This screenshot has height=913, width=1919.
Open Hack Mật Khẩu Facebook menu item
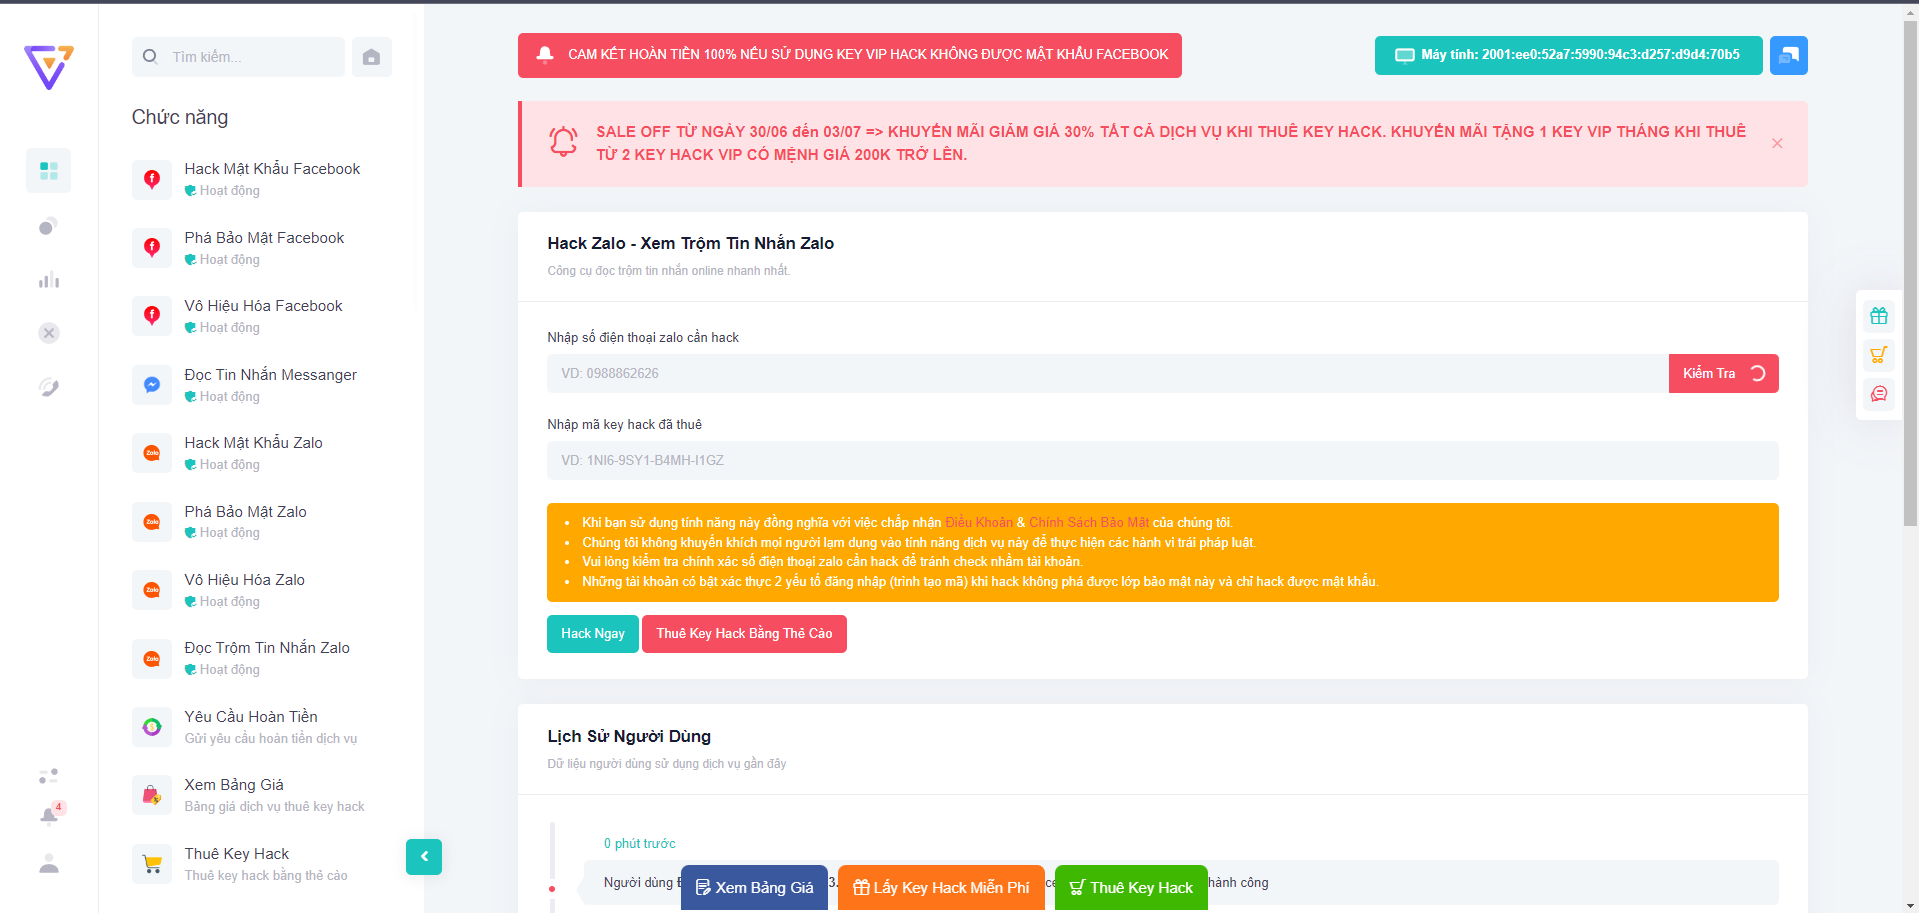272,169
